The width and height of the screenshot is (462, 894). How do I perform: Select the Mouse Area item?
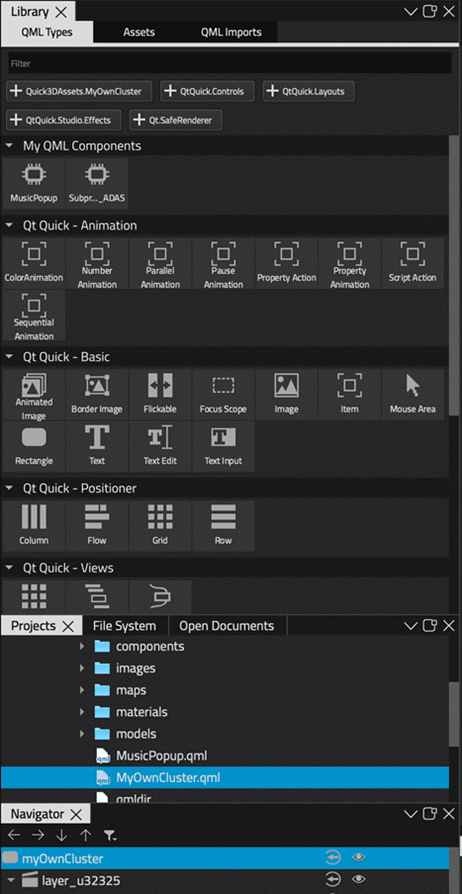pyautogui.click(x=412, y=395)
